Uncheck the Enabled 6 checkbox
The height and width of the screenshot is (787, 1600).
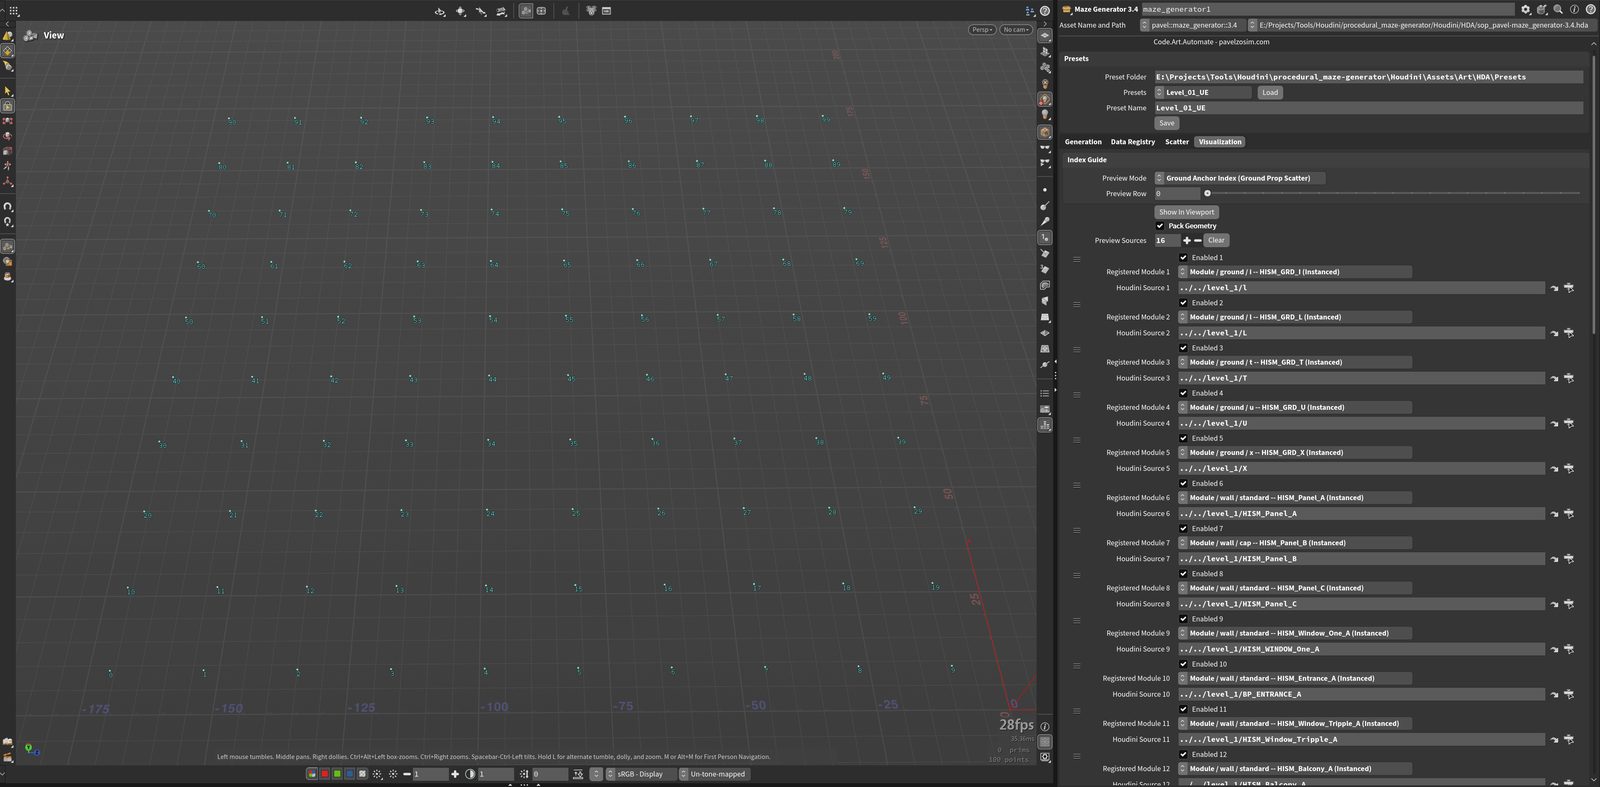point(1183,484)
